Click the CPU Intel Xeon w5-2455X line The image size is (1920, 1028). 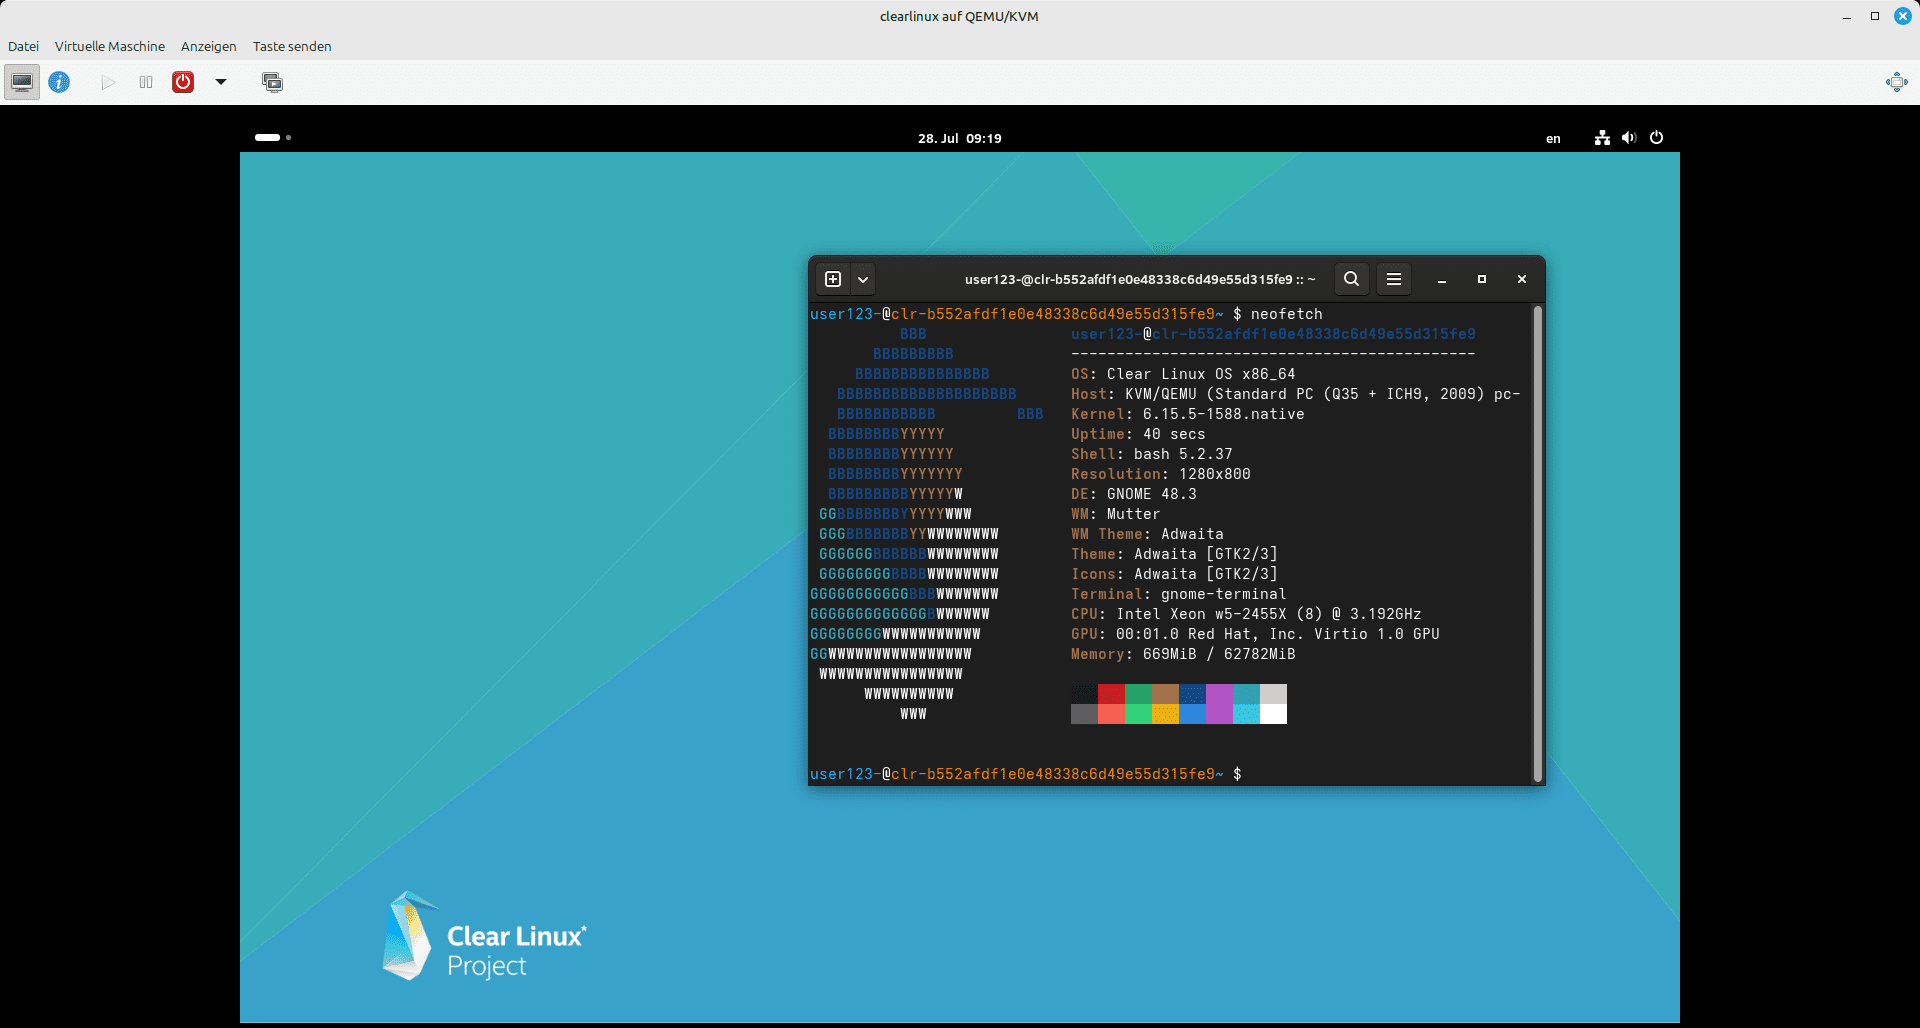point(1246,614)
